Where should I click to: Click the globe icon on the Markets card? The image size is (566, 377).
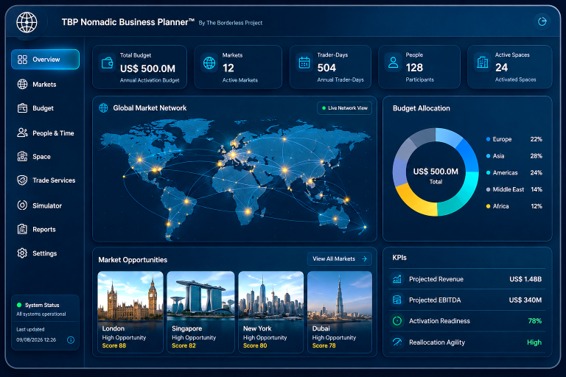pyautogui.click(x=209, y=63)
